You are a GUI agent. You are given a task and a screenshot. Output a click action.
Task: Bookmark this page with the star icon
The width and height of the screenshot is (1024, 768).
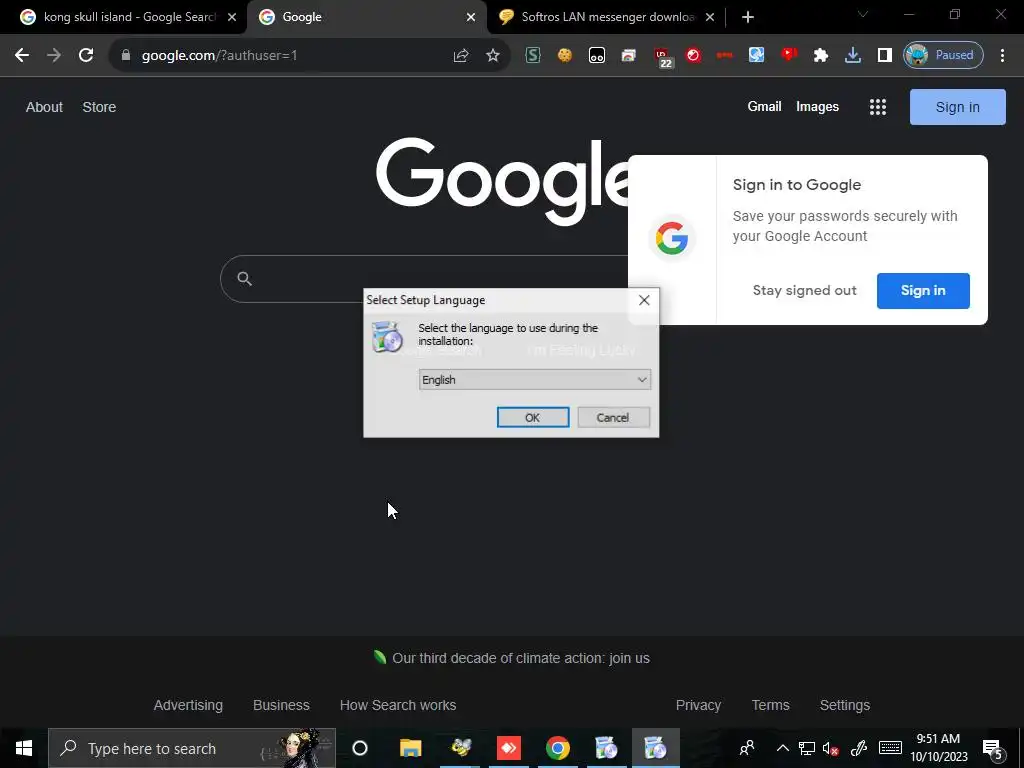point(493,56)
